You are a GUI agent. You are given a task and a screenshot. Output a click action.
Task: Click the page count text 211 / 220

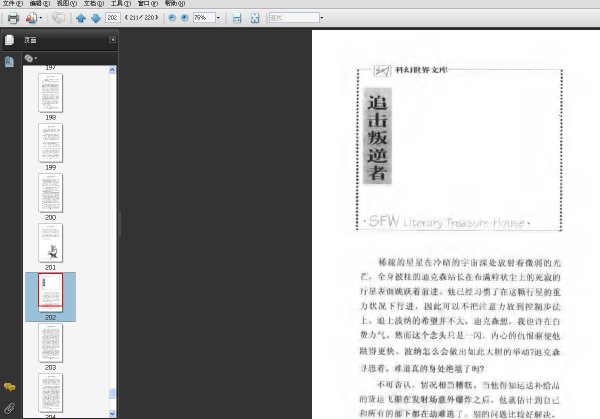[x=141, y=18]
